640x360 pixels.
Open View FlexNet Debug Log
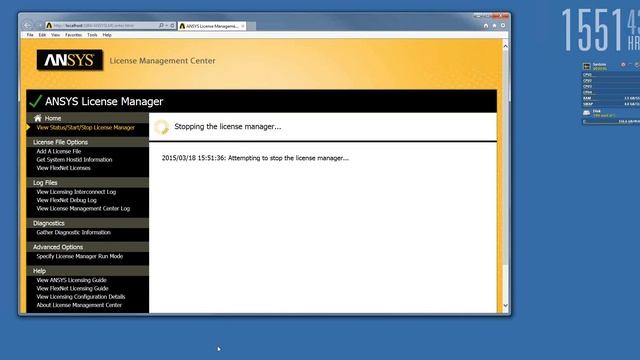click(x=67, y=200)
